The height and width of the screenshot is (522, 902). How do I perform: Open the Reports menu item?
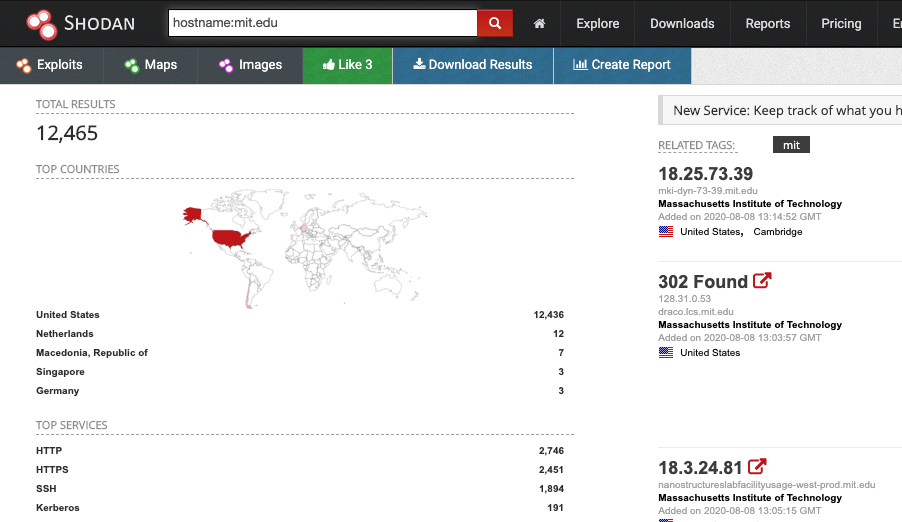pos(768,24)
